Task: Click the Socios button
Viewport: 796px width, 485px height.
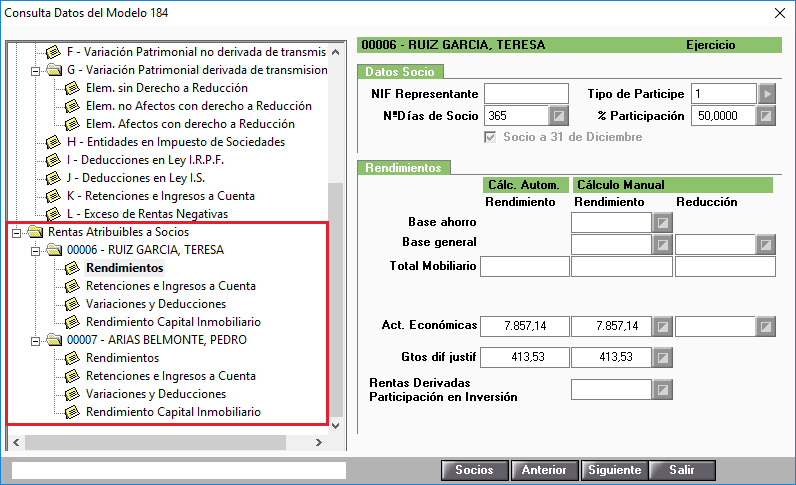Action: (x=475, y=470)
